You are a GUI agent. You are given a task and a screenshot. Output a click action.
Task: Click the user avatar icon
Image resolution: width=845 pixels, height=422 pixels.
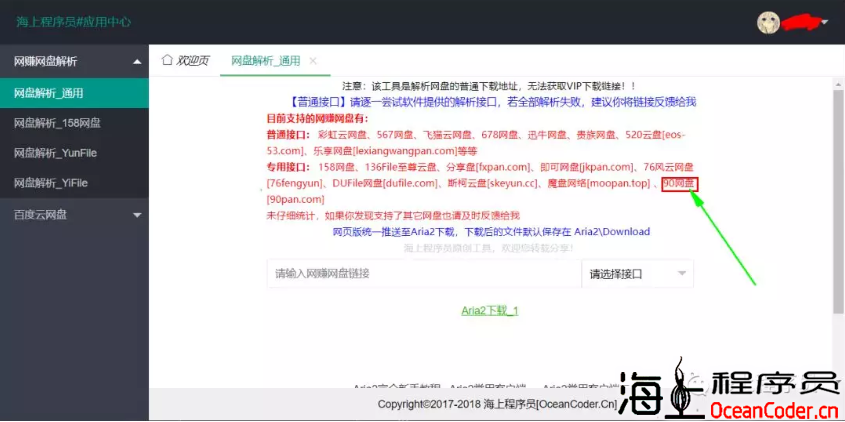(768, 23)
